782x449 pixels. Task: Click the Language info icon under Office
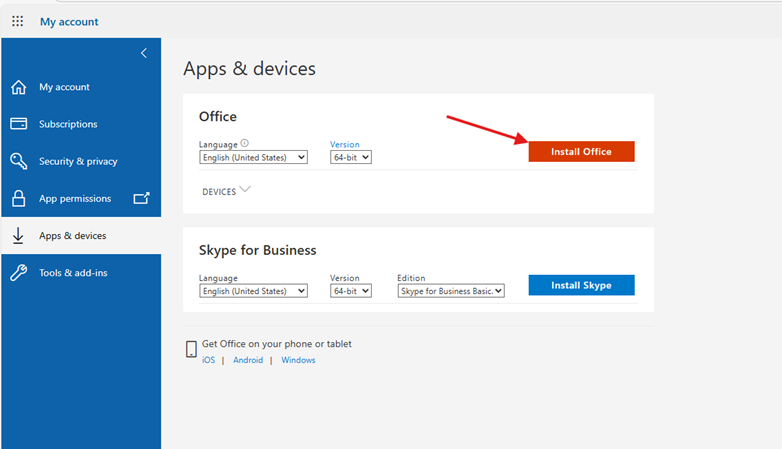(x=245, y=143)
